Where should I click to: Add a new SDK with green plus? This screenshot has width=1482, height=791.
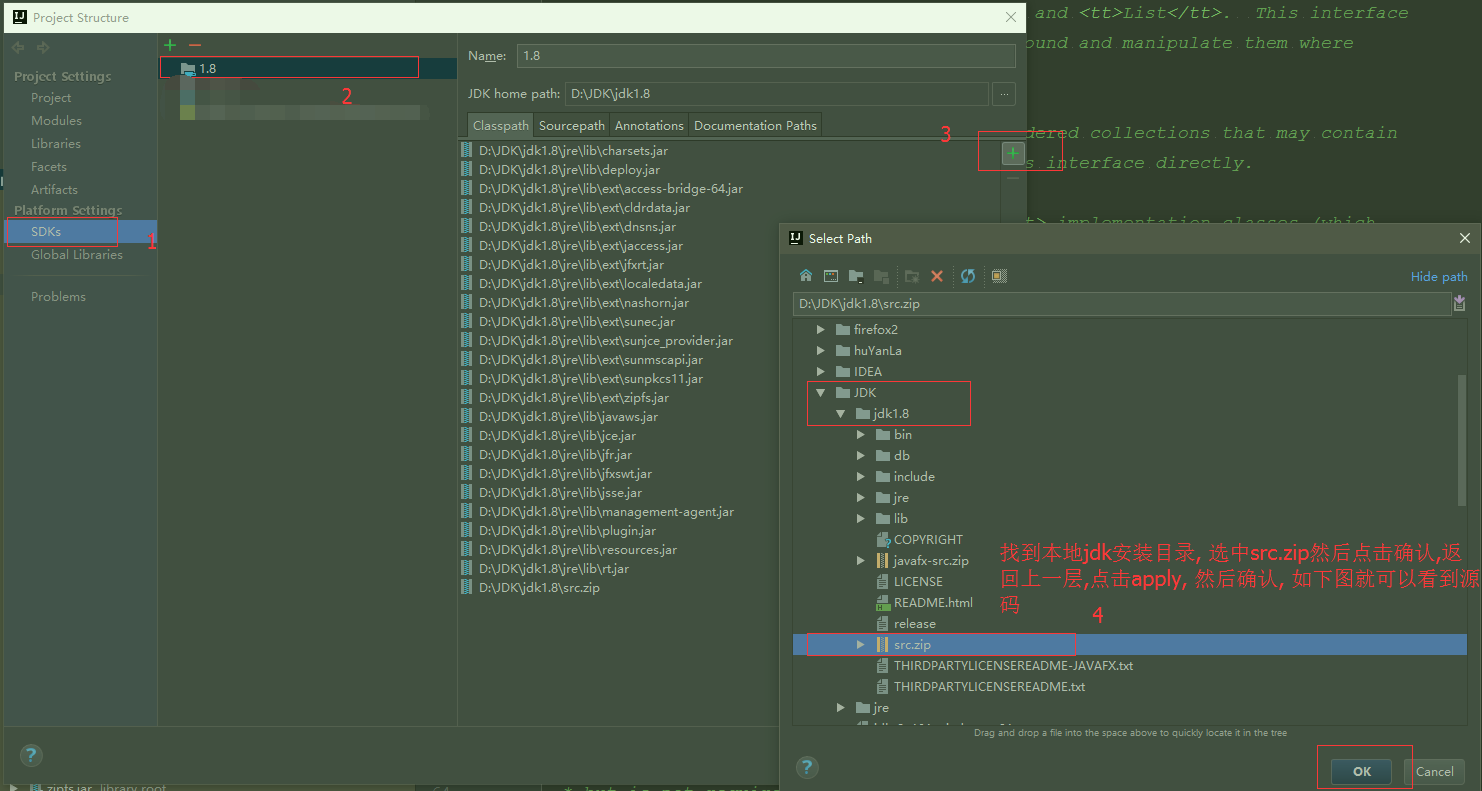coord(170,45)
